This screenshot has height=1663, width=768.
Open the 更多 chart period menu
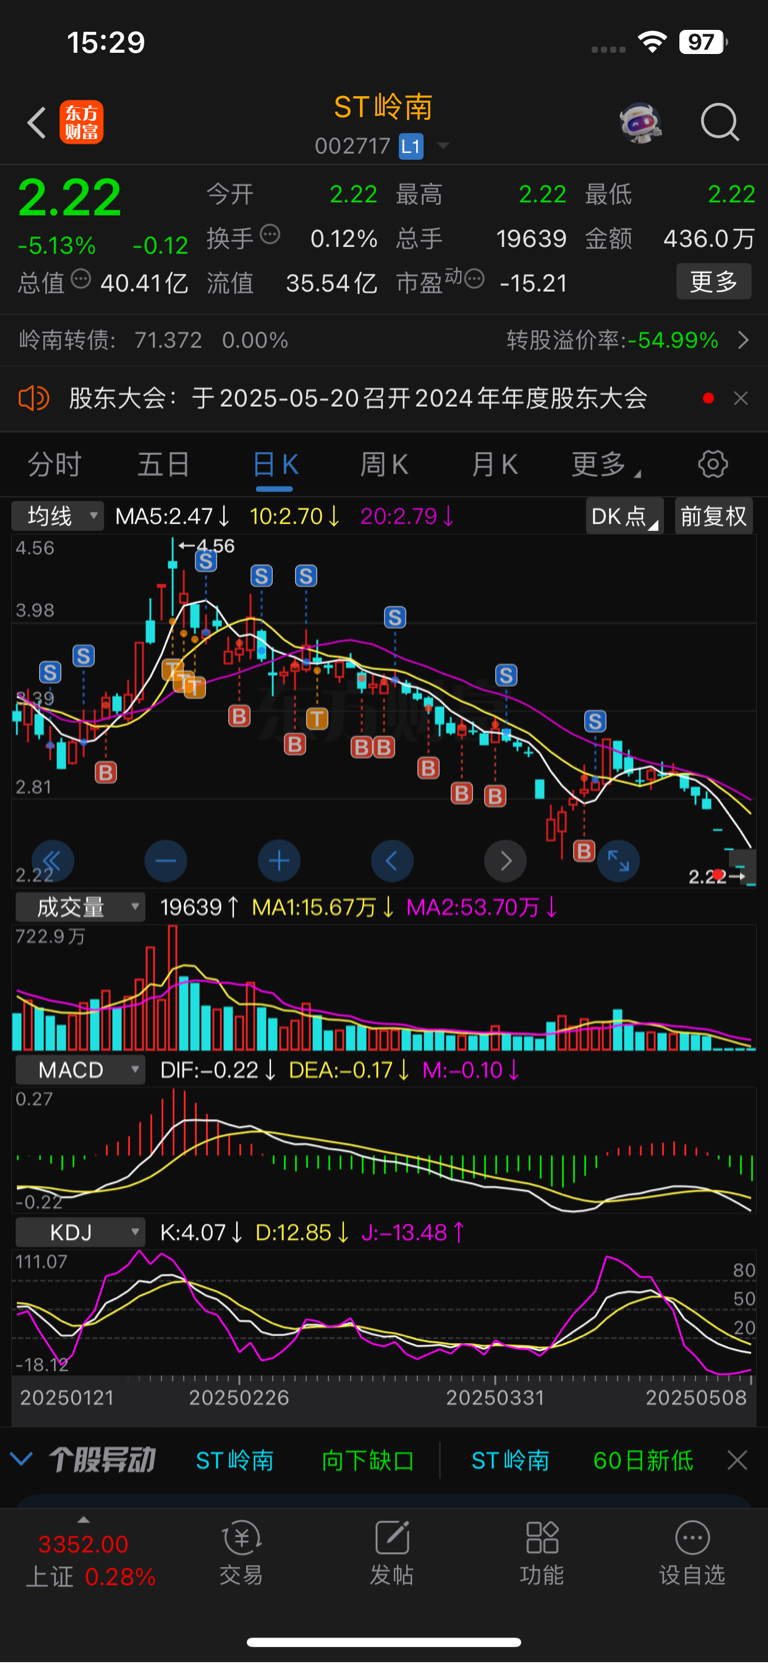pos(606,464)
